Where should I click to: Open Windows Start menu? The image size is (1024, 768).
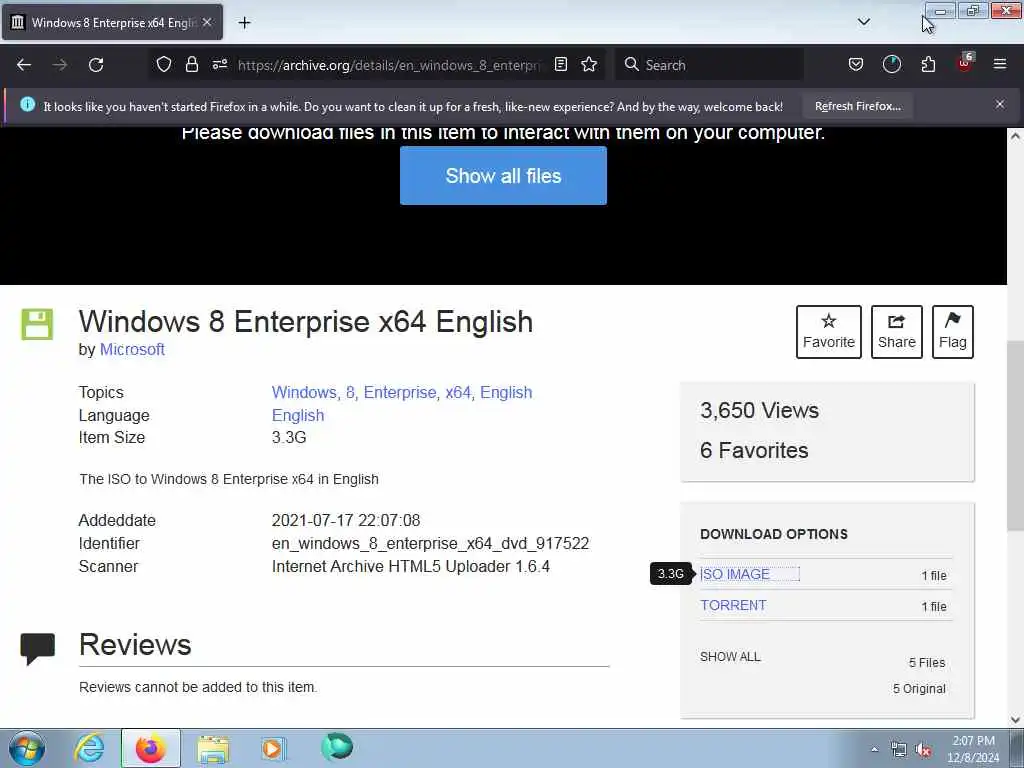point(27,748)
